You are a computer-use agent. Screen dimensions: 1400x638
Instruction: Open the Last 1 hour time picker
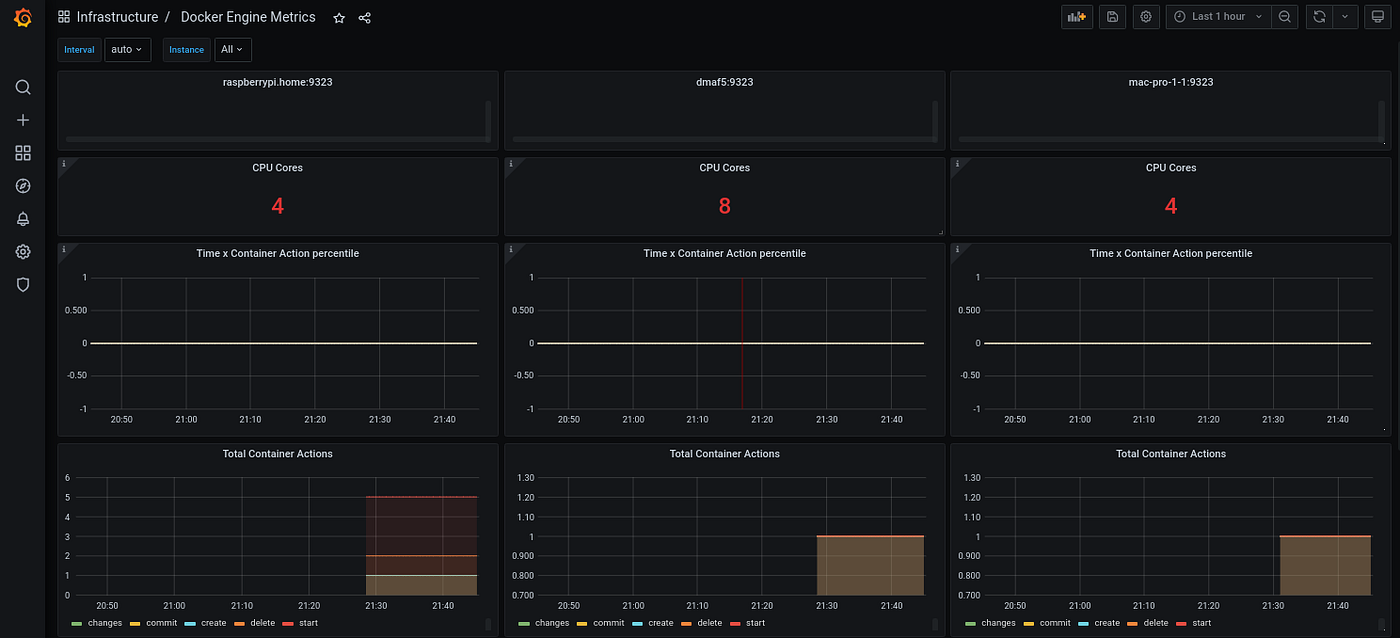pyautogui.click(x=1217, y=16)
